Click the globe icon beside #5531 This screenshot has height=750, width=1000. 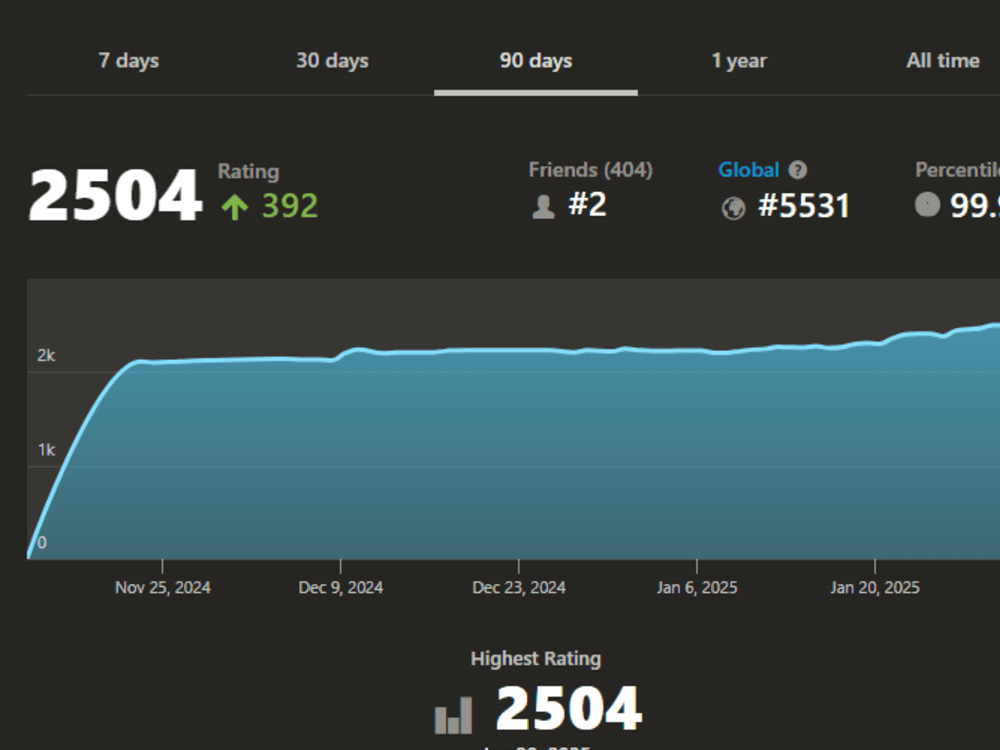click(733, 208)
